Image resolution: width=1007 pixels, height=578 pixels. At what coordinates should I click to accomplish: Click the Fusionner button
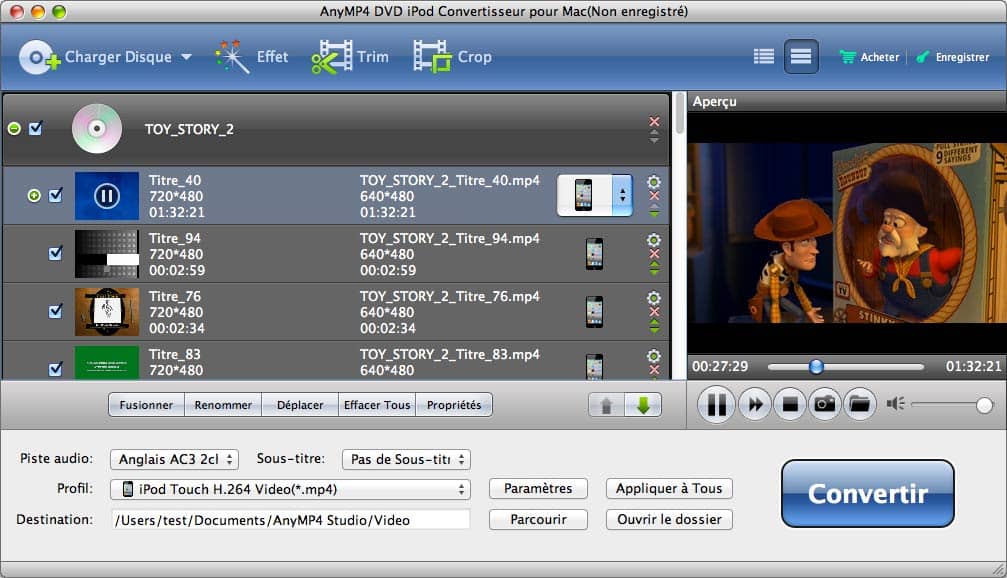pyautogui.click(x=146, y=405)
